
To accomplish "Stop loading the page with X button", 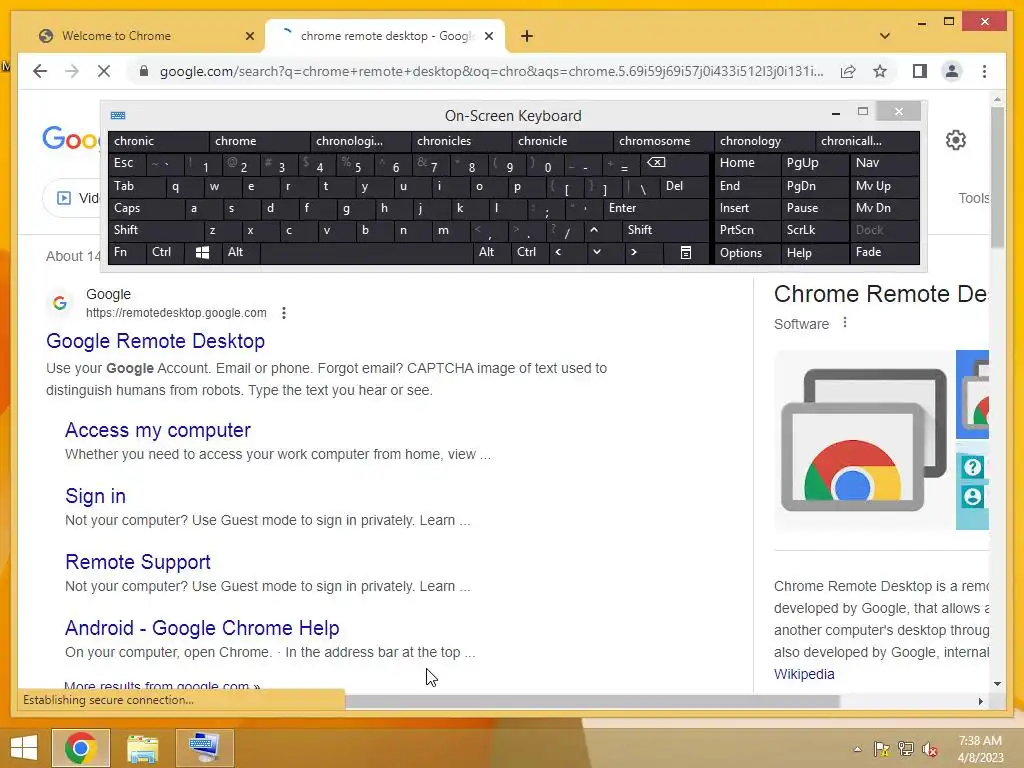I will pos(104,71).
